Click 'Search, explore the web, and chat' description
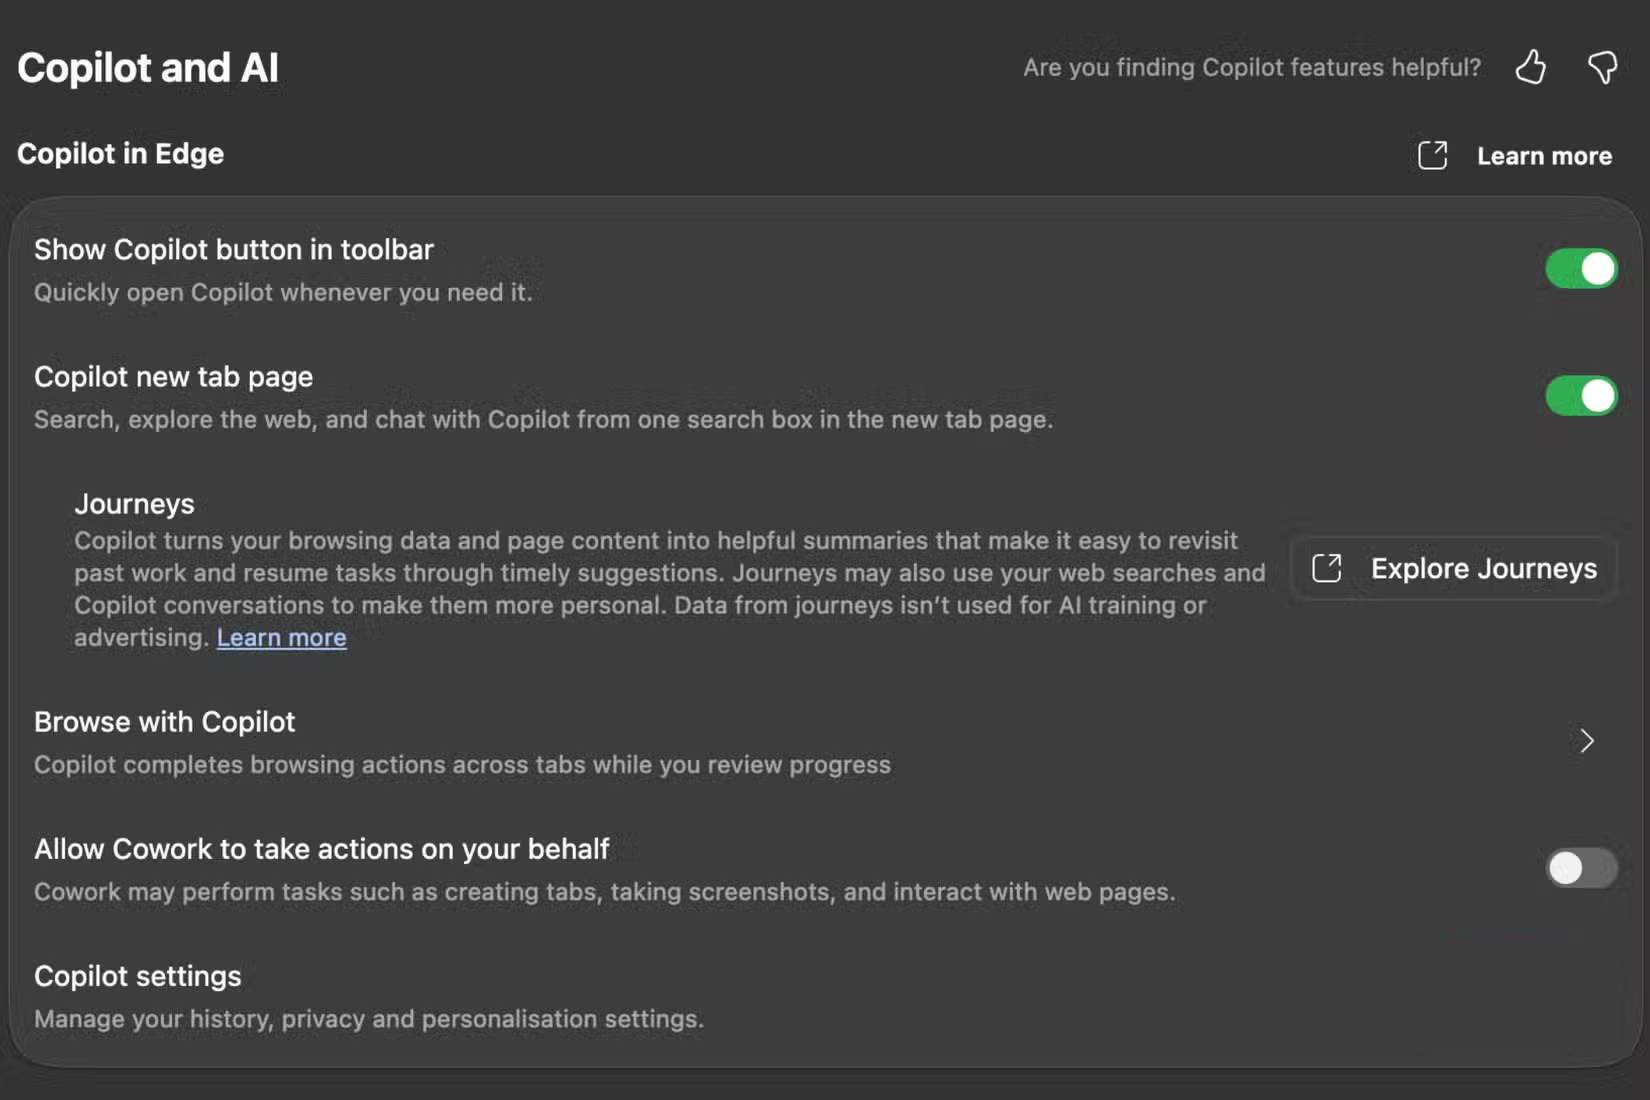Screen dimensions: 1650x1100 click(x=543, y=420)
